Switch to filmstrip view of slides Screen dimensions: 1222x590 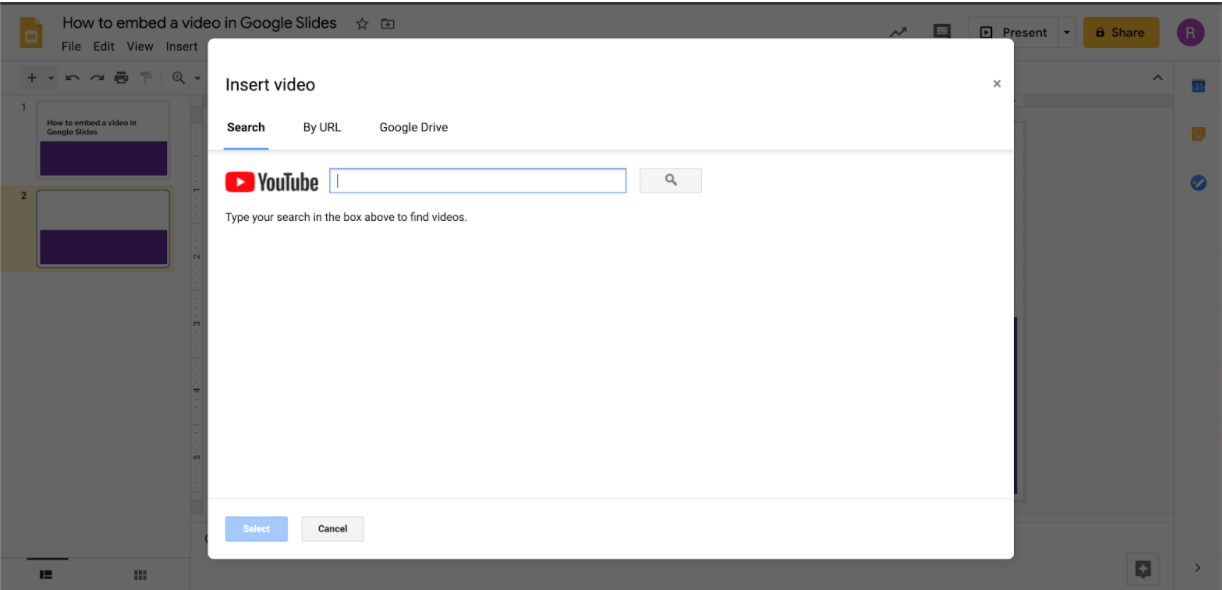[46, 574]
